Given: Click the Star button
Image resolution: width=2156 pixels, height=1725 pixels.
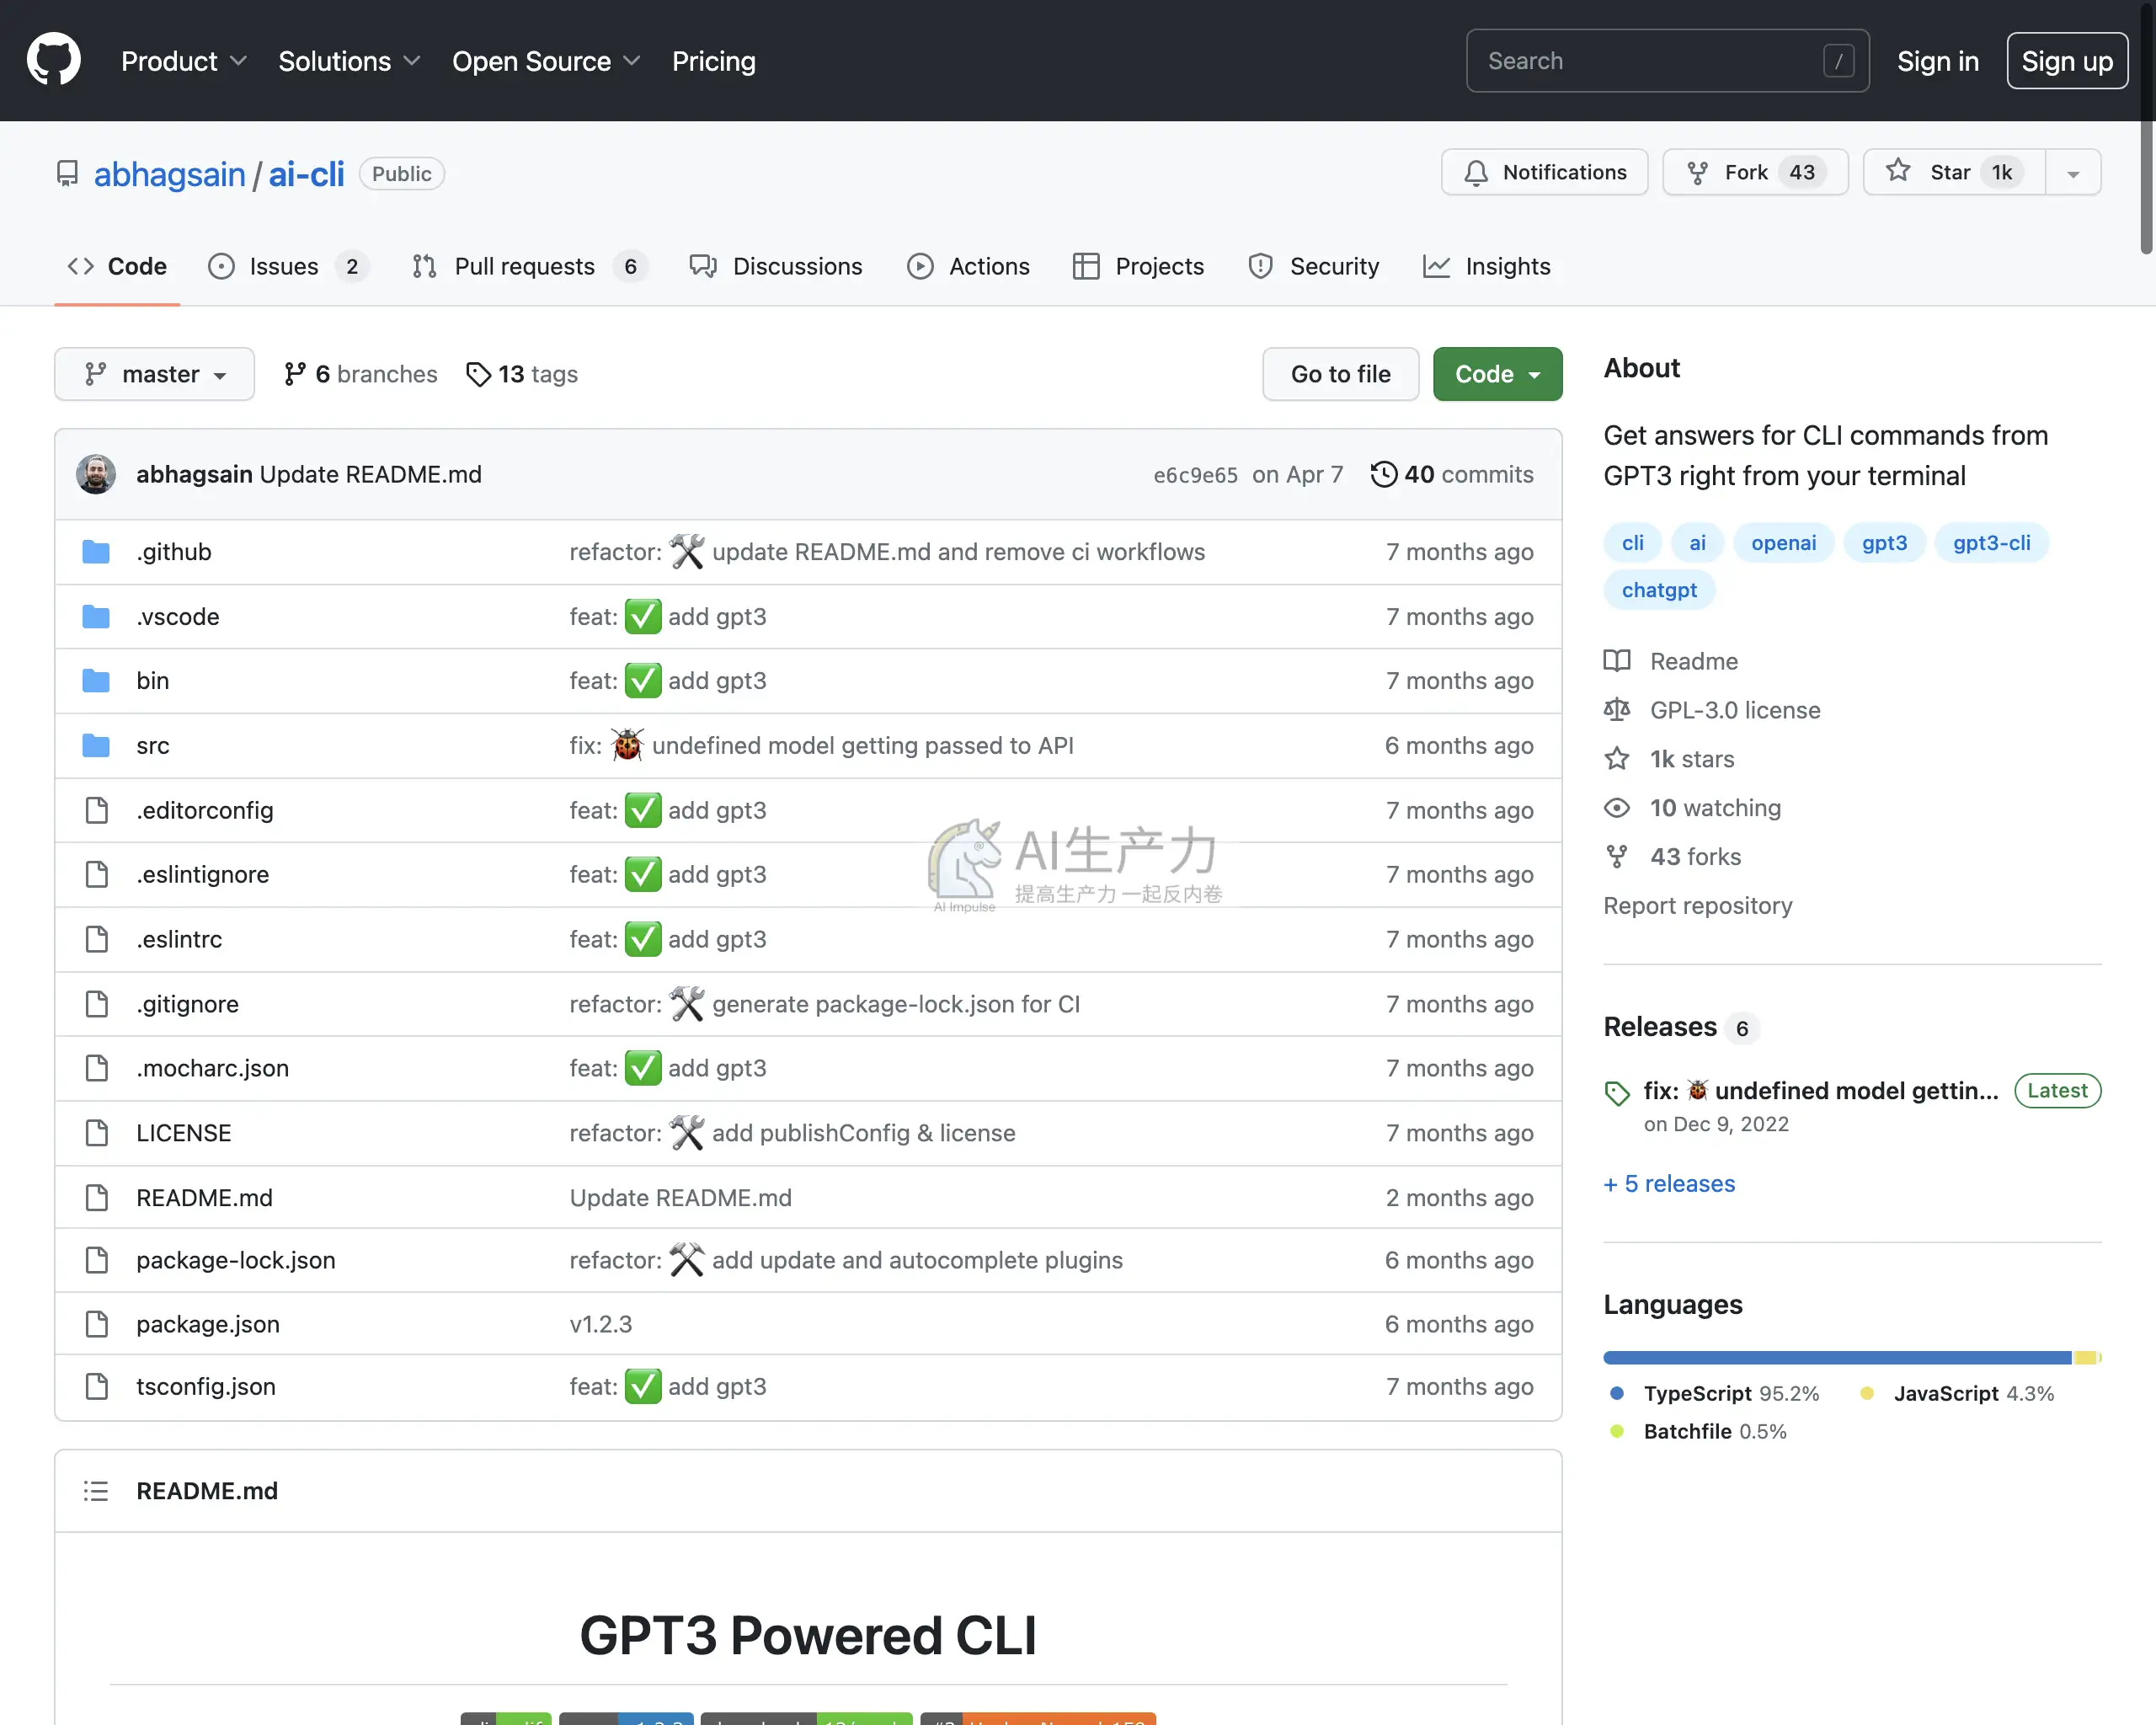Looking at the screenshot, I should click(1954, 173).
